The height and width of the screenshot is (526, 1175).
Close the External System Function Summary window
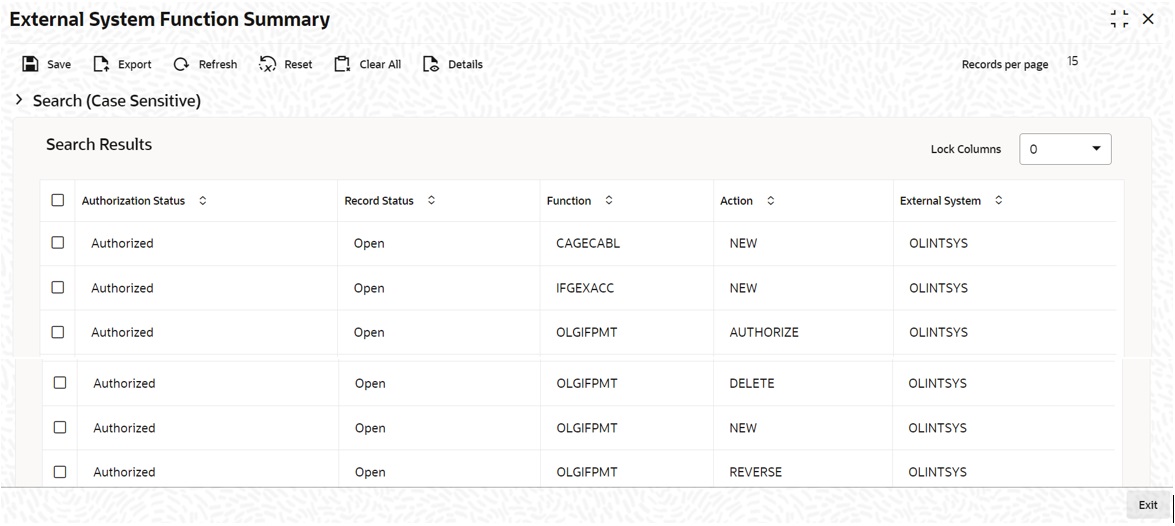point(1148,19)
